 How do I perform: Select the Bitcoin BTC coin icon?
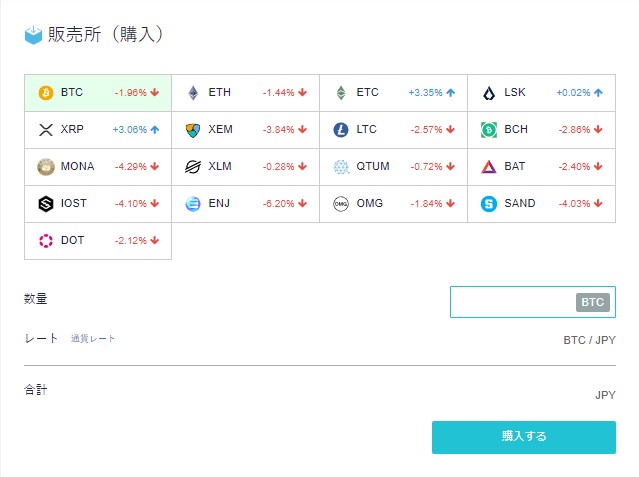[x=46, y=93]
